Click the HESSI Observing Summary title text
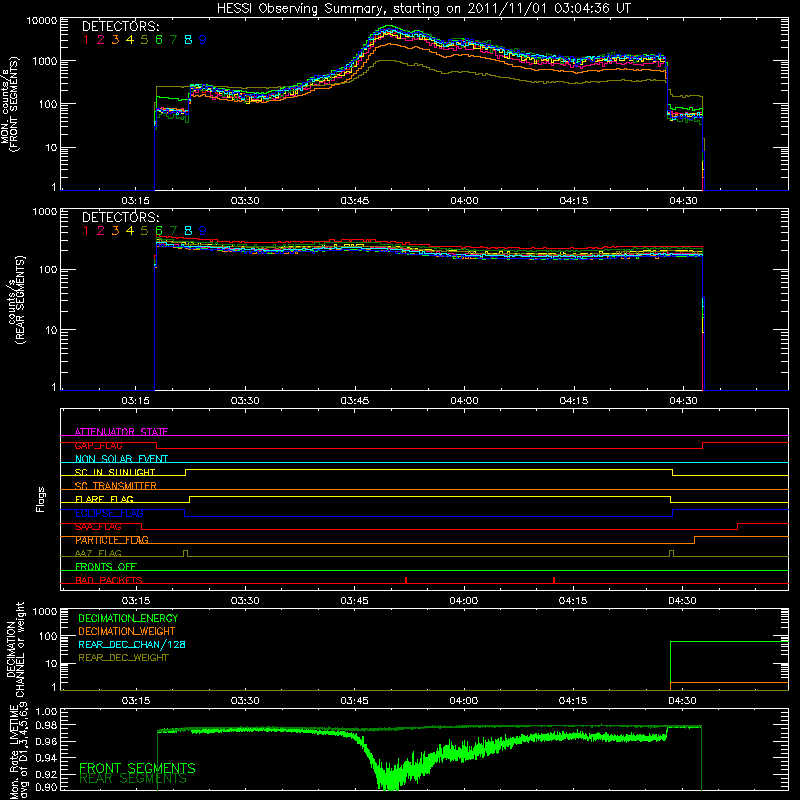 point(423,8)
